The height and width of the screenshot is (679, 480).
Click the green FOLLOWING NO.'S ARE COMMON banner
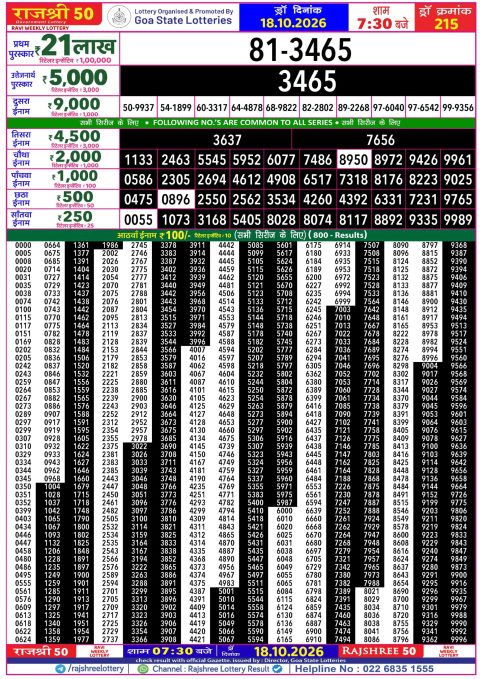tap(241, 123)
